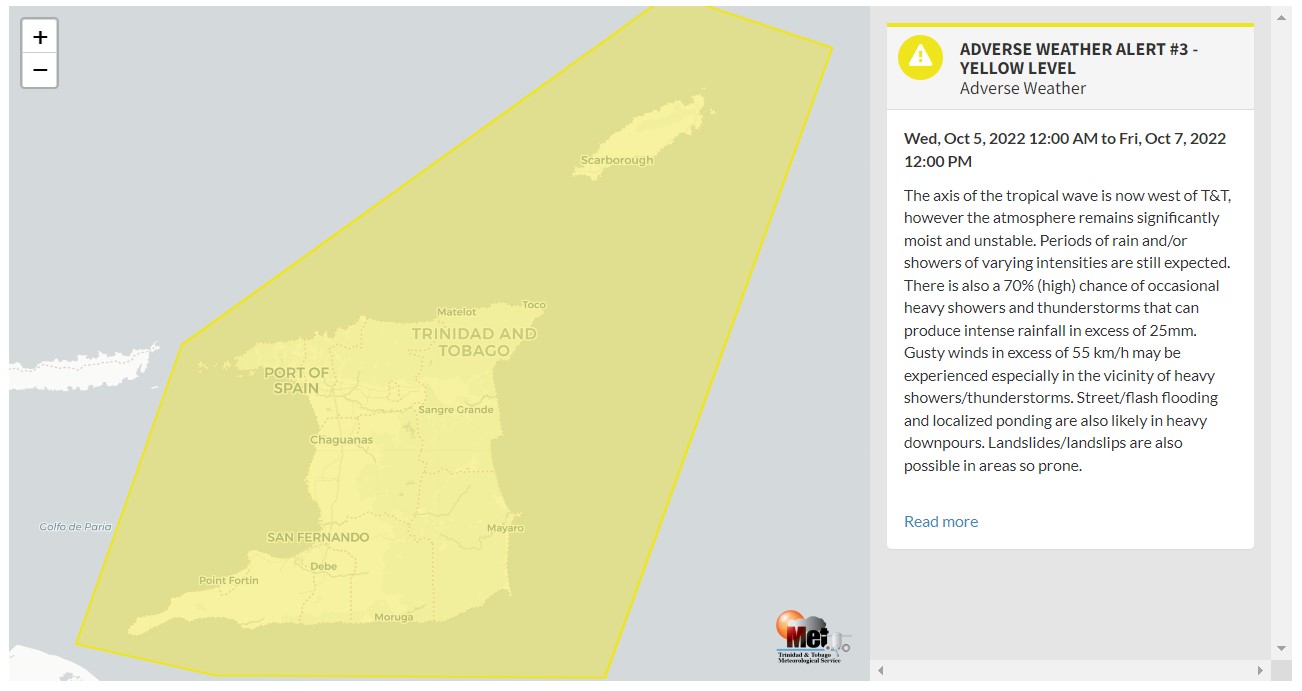Click the Moruga label on the map
This screenshot has height=691, width=1302.
pos(393,617)
